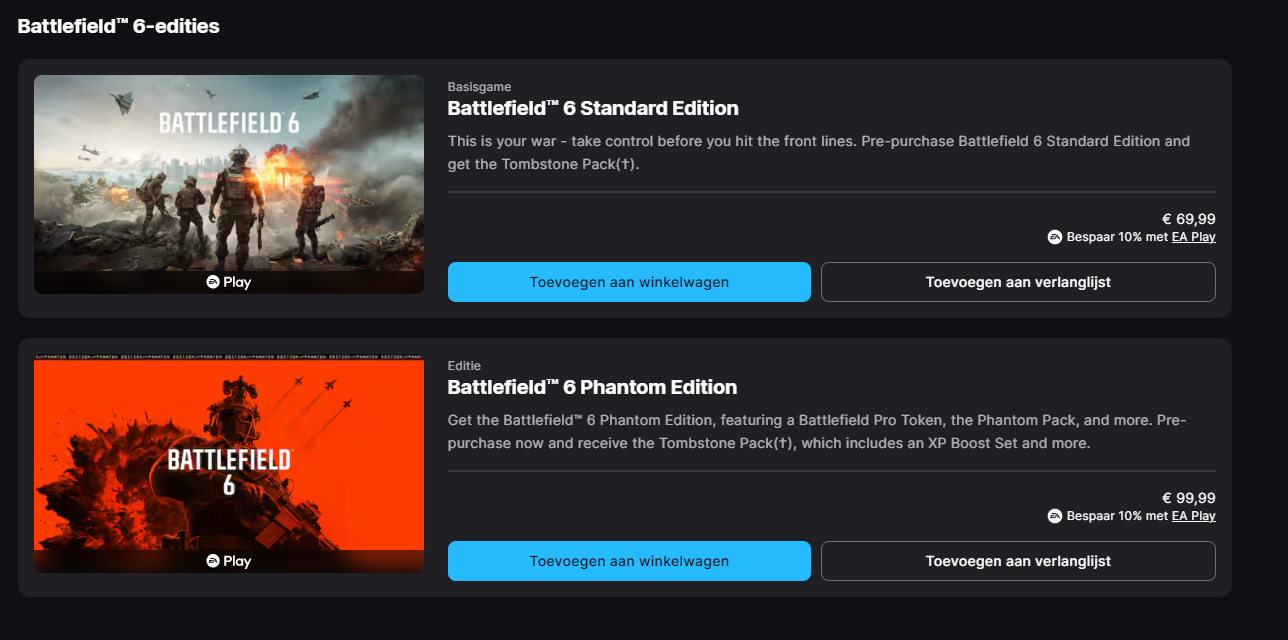Click the Basisgame label above Standard Edition
1288x640 pixels.
479,87
